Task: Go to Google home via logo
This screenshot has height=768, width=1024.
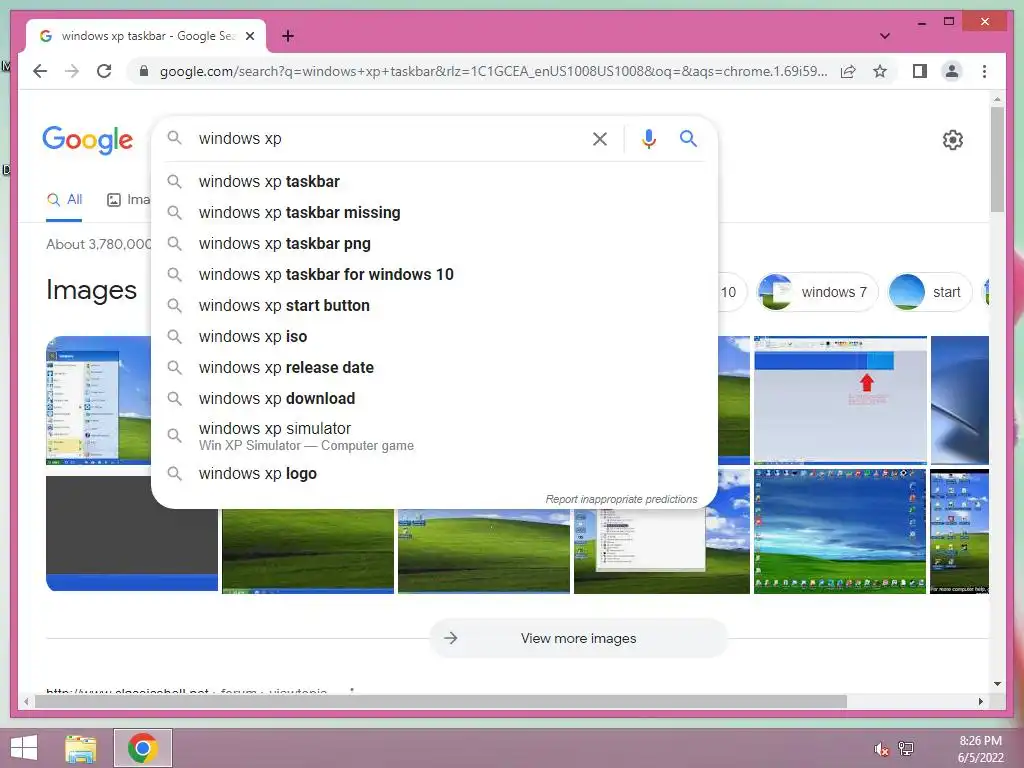Action: coord(88,140)
